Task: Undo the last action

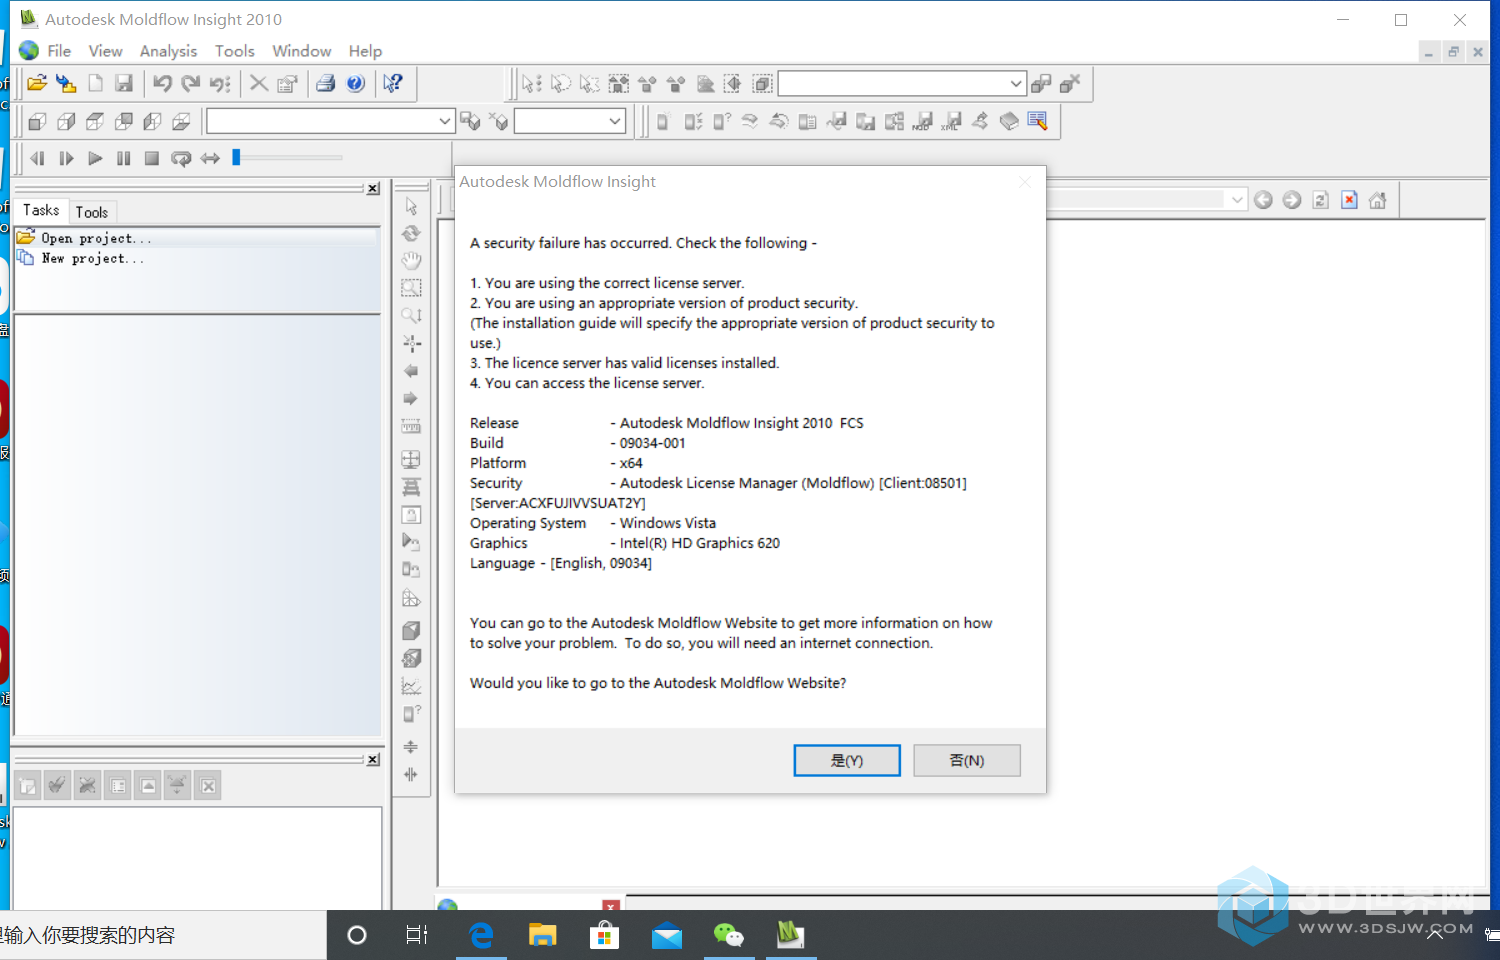Action: tap(162, 84)
